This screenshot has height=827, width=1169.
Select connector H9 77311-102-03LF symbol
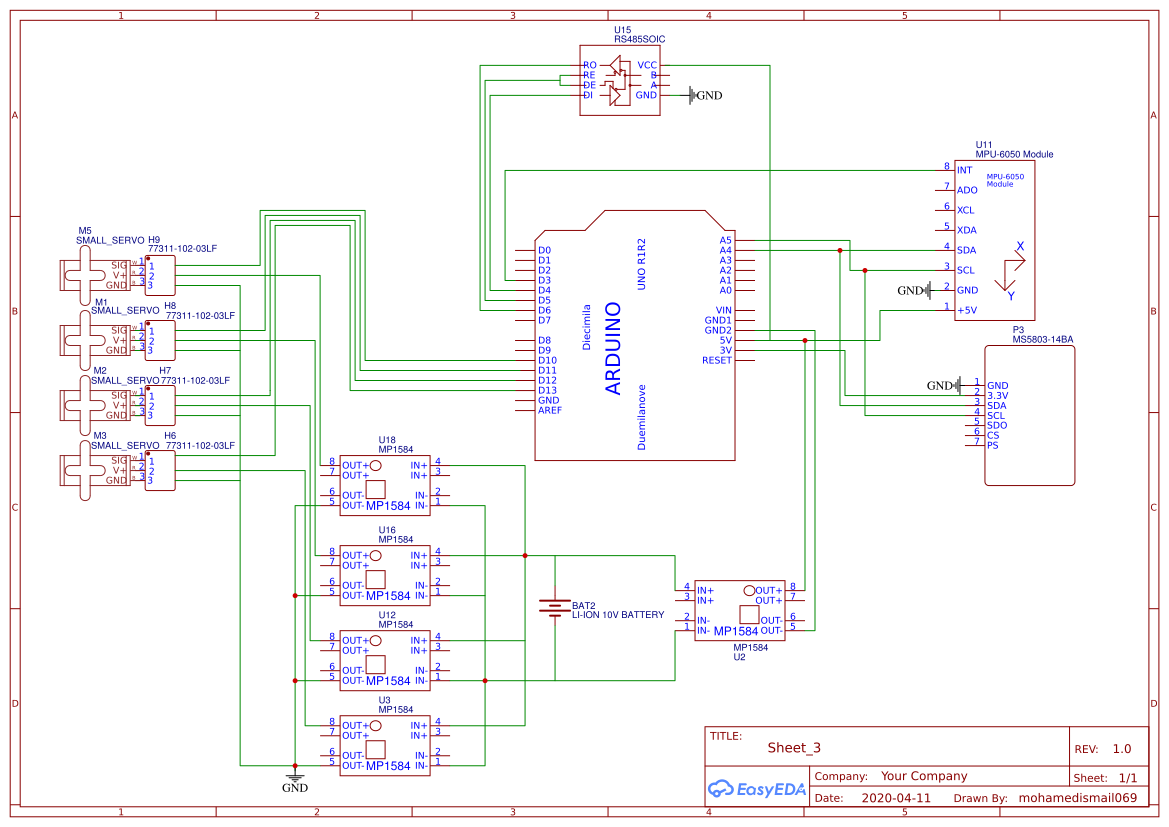point(160,272)
